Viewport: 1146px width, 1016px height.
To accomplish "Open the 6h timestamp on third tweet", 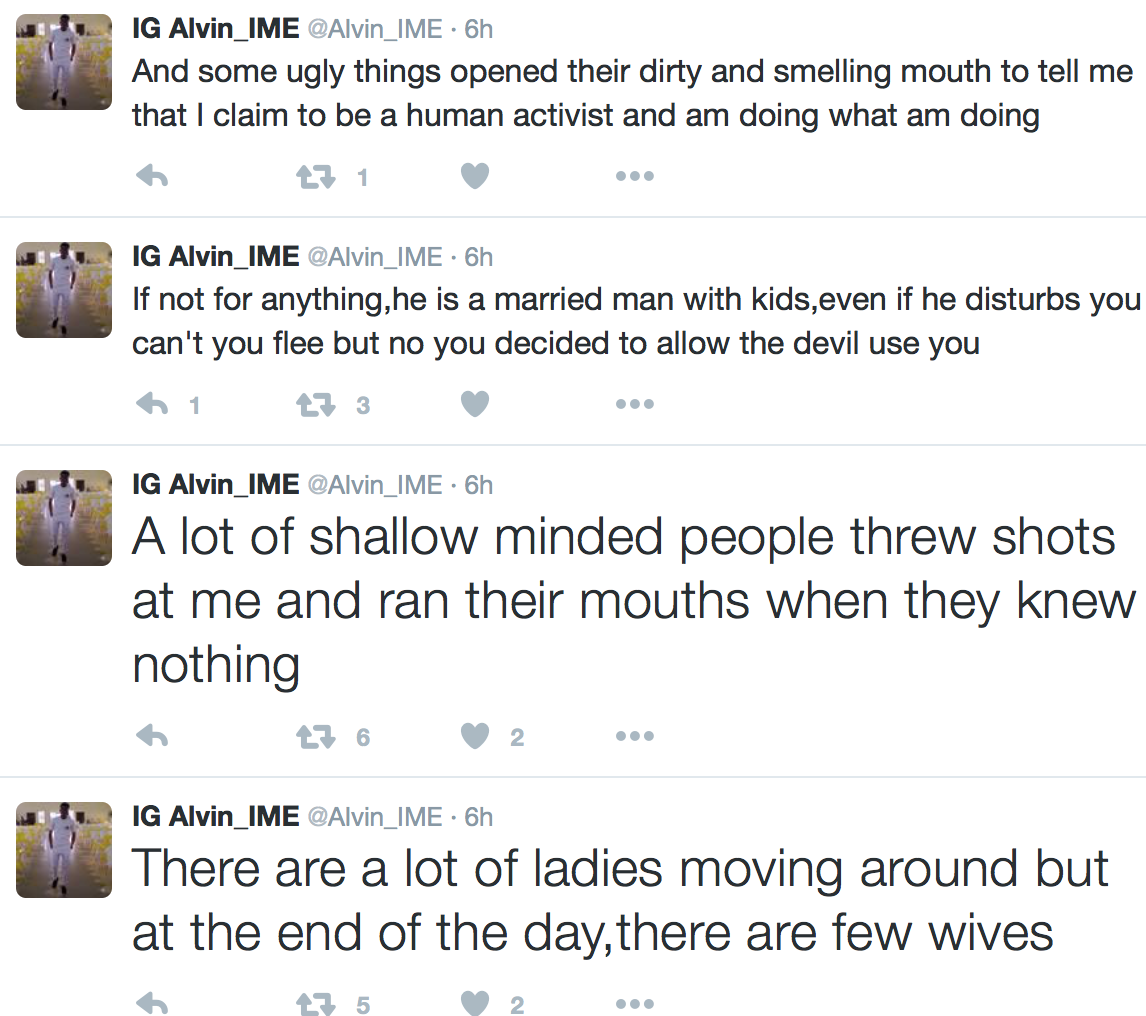I will [479, 485].
